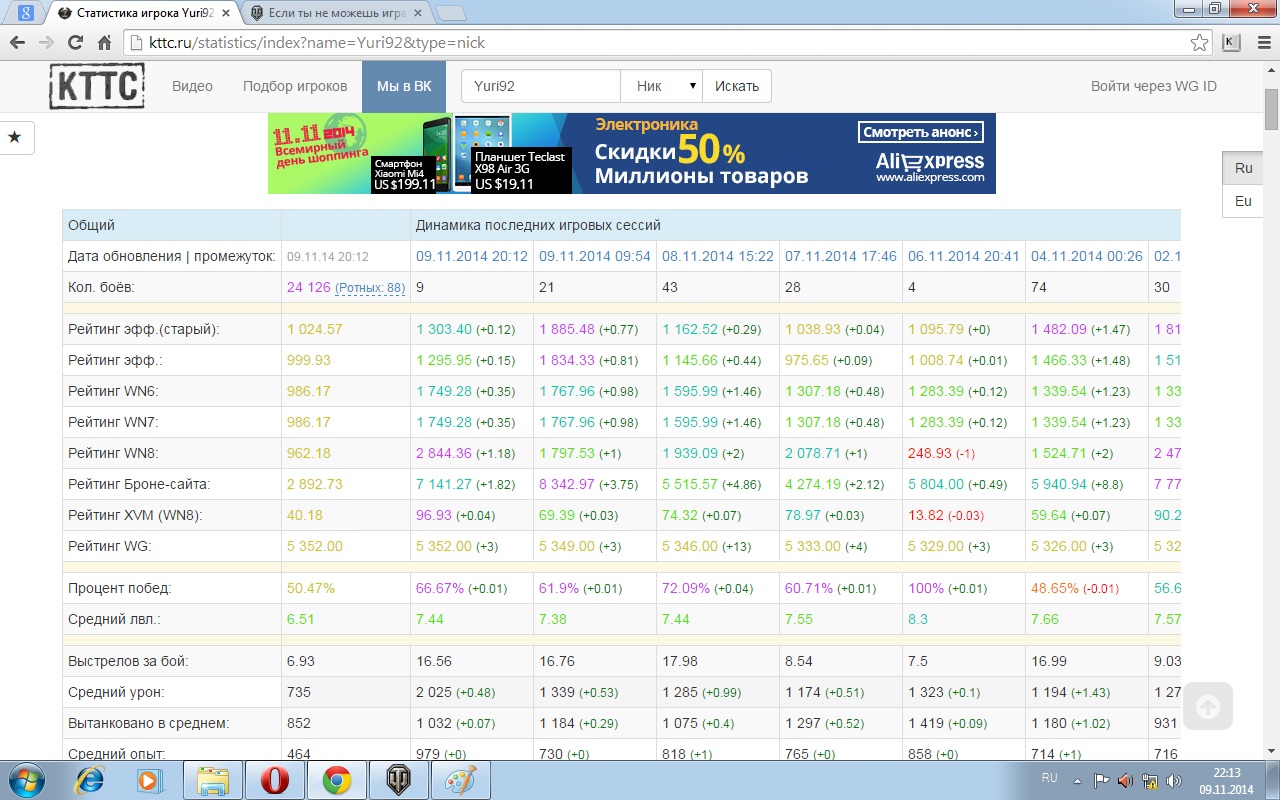This screenshot has height=800, width=1280.
Task: Open the 'Ник' search type dropdown
Action: [661, 86]
